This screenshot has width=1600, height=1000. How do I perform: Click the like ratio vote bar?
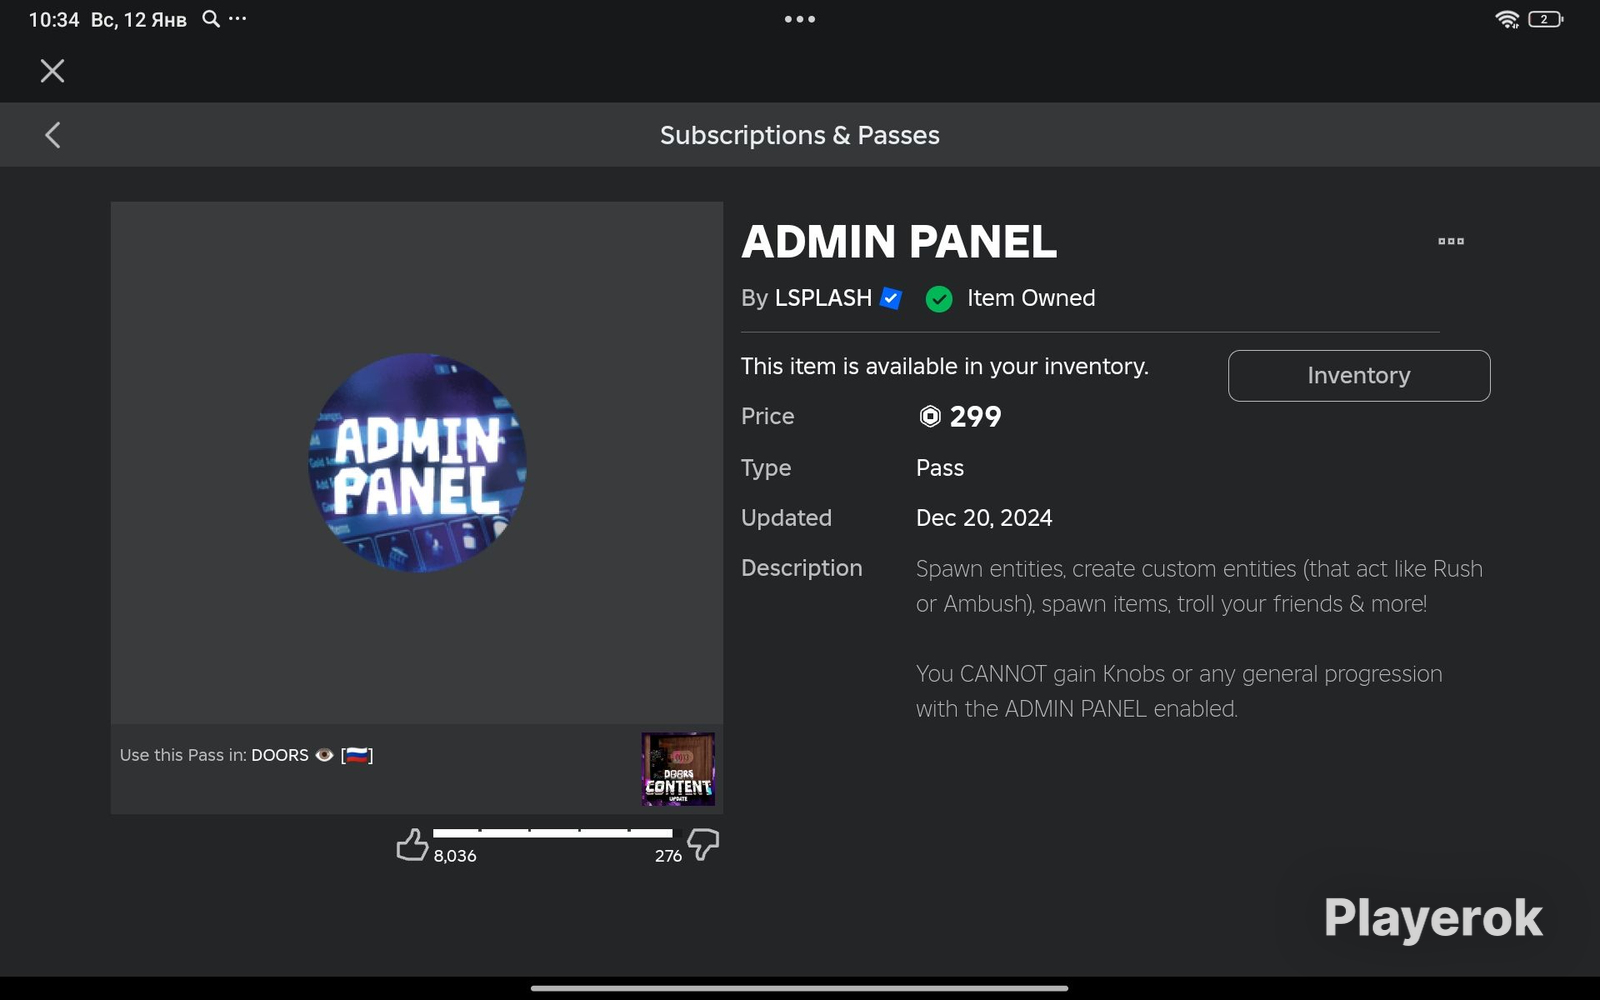point(553,833)
